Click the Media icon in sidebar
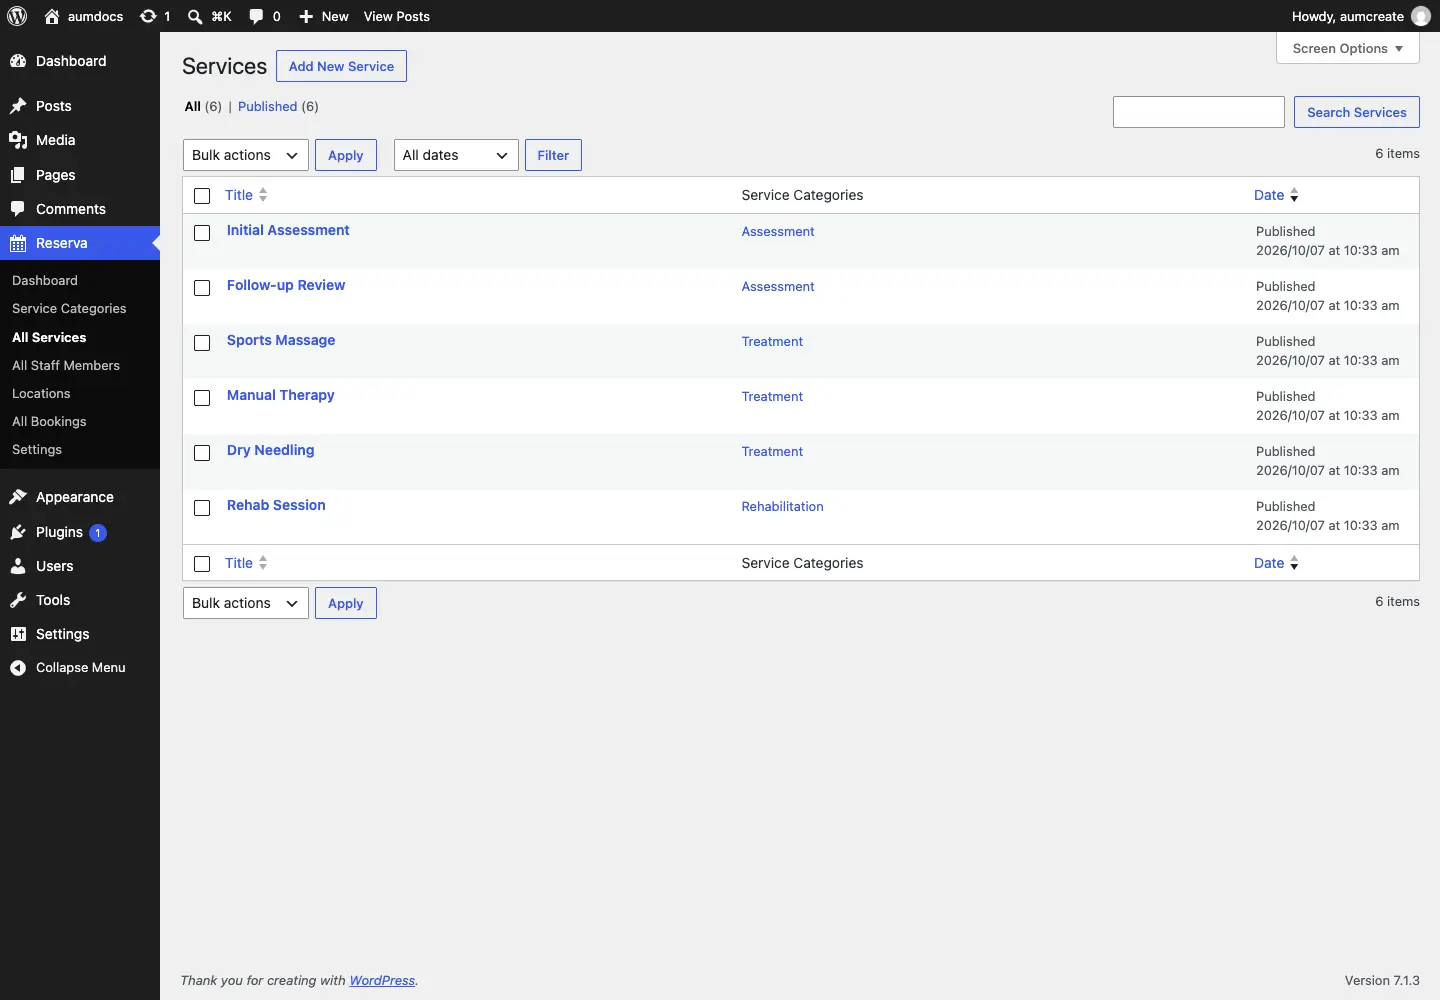 pos(18,140)
